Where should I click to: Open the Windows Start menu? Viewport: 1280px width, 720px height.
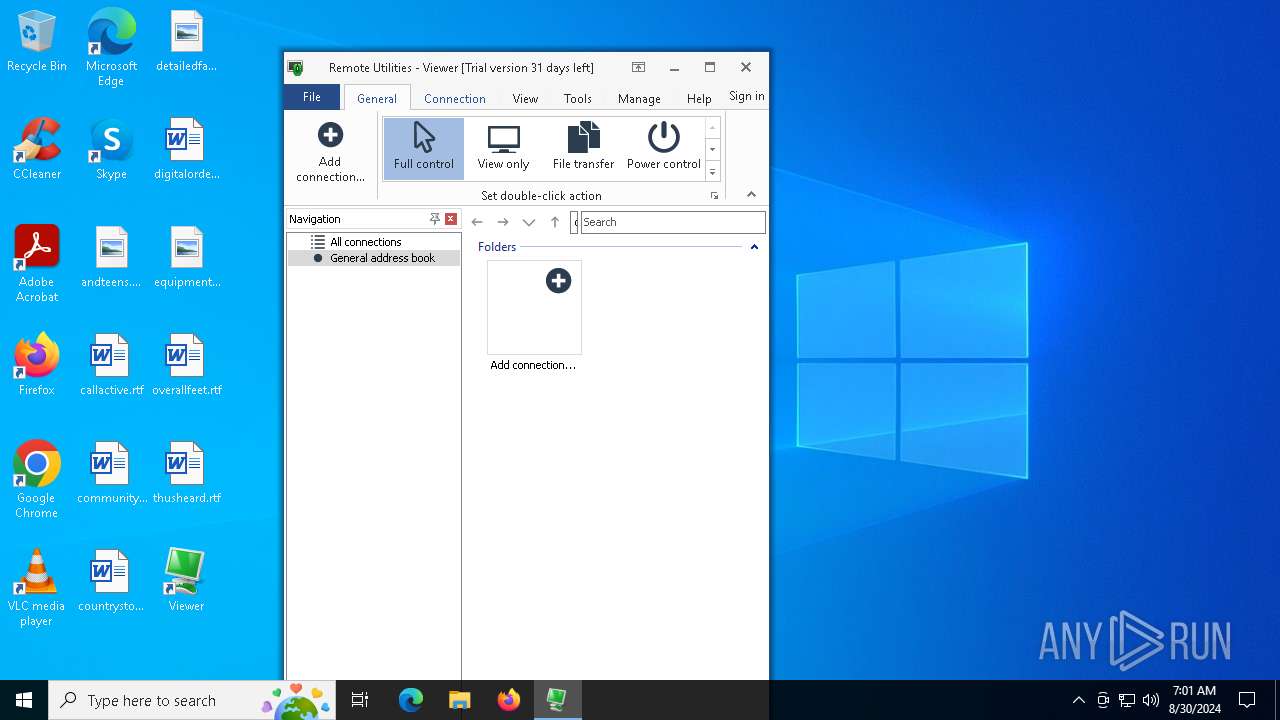point(24,700)
